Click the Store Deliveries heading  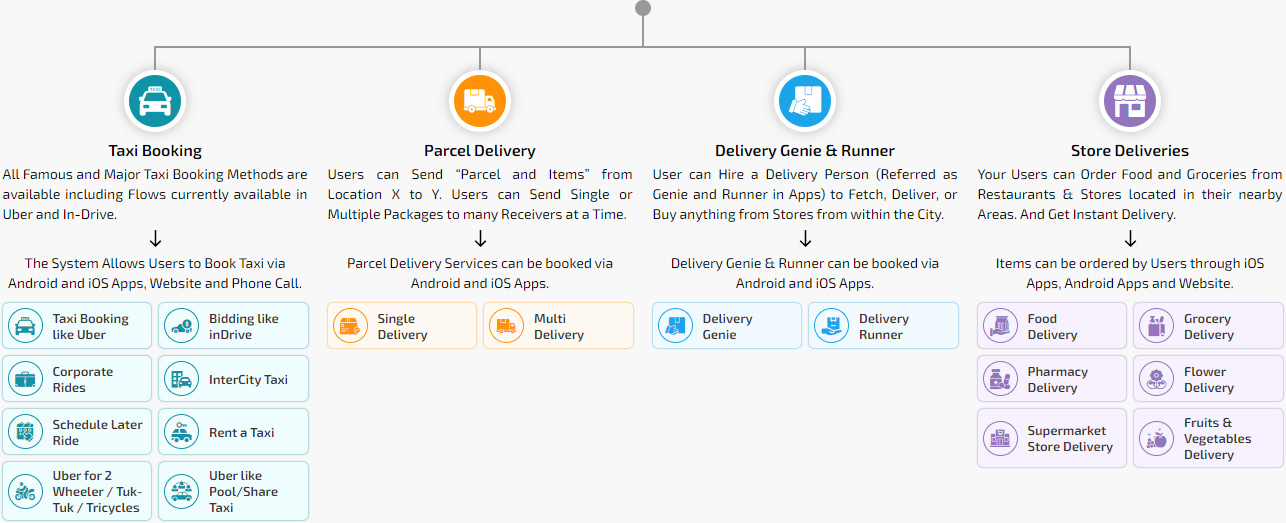[x=1129, y=151]
